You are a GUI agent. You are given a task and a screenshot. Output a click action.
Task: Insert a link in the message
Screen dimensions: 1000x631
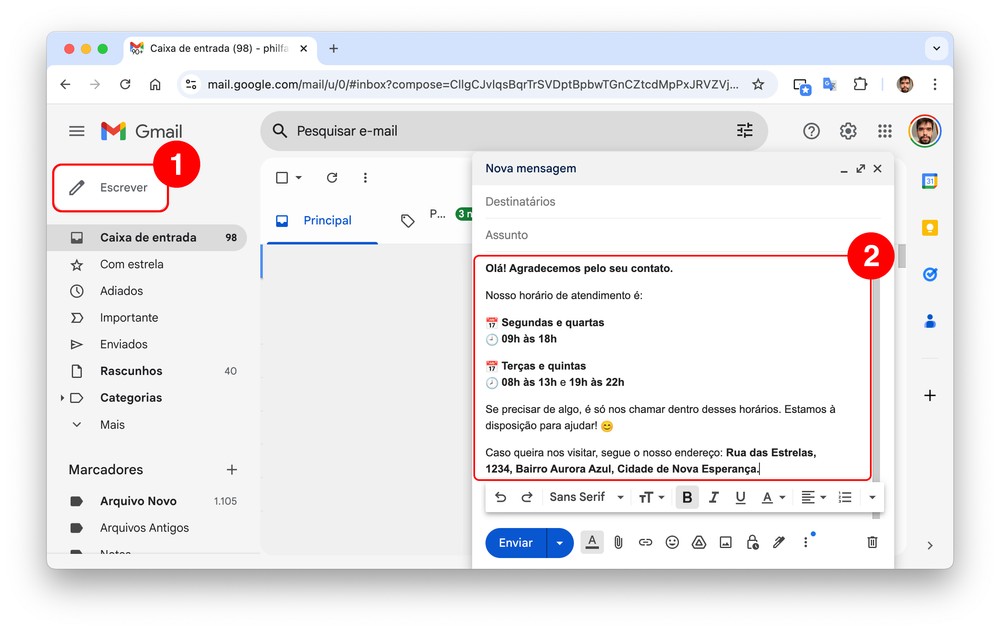[x=645, y=542]
